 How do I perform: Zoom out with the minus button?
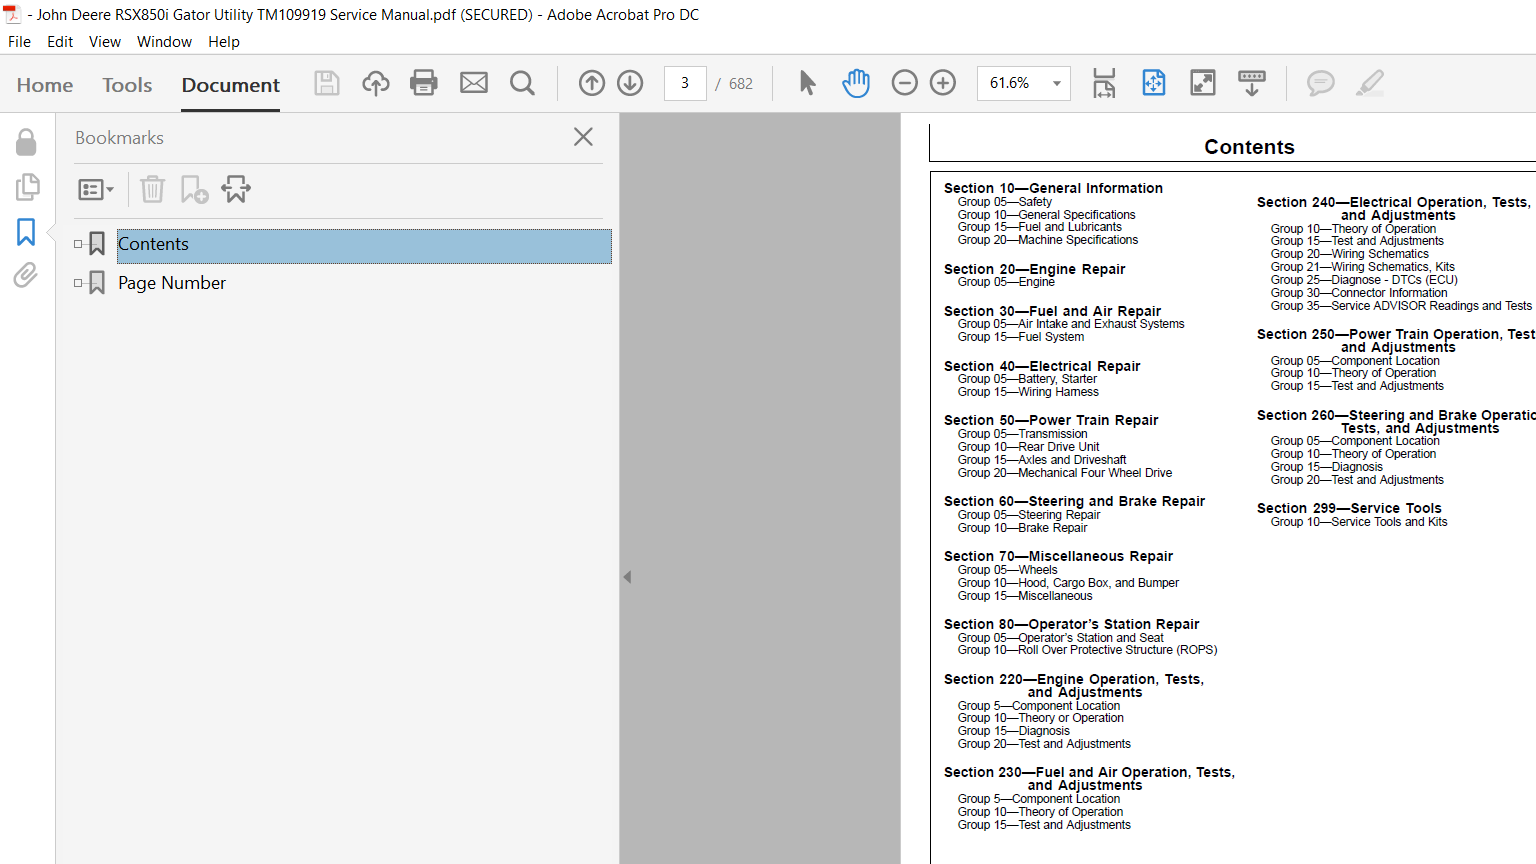point(904,83)
